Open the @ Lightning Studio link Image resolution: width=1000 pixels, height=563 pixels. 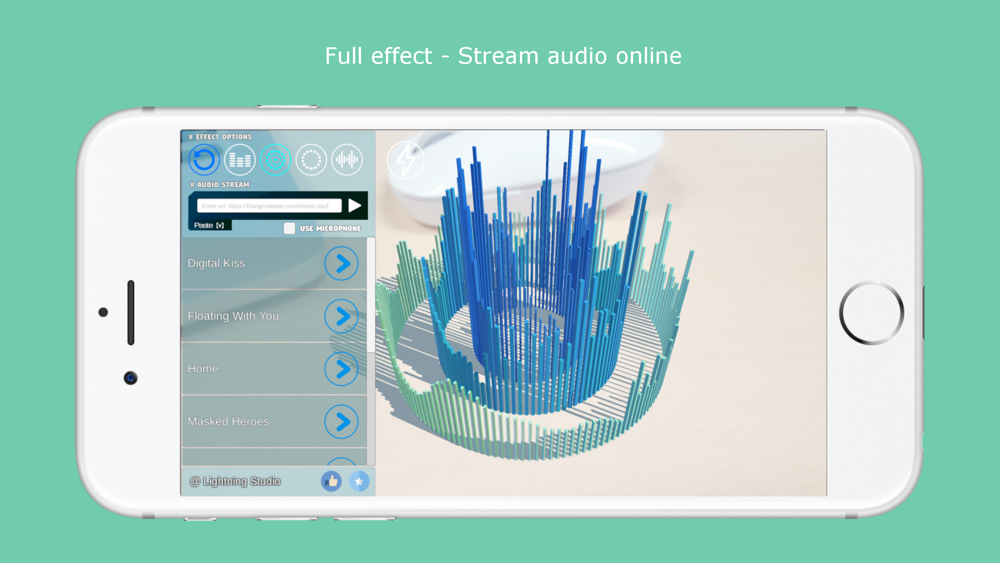point(235,481)
